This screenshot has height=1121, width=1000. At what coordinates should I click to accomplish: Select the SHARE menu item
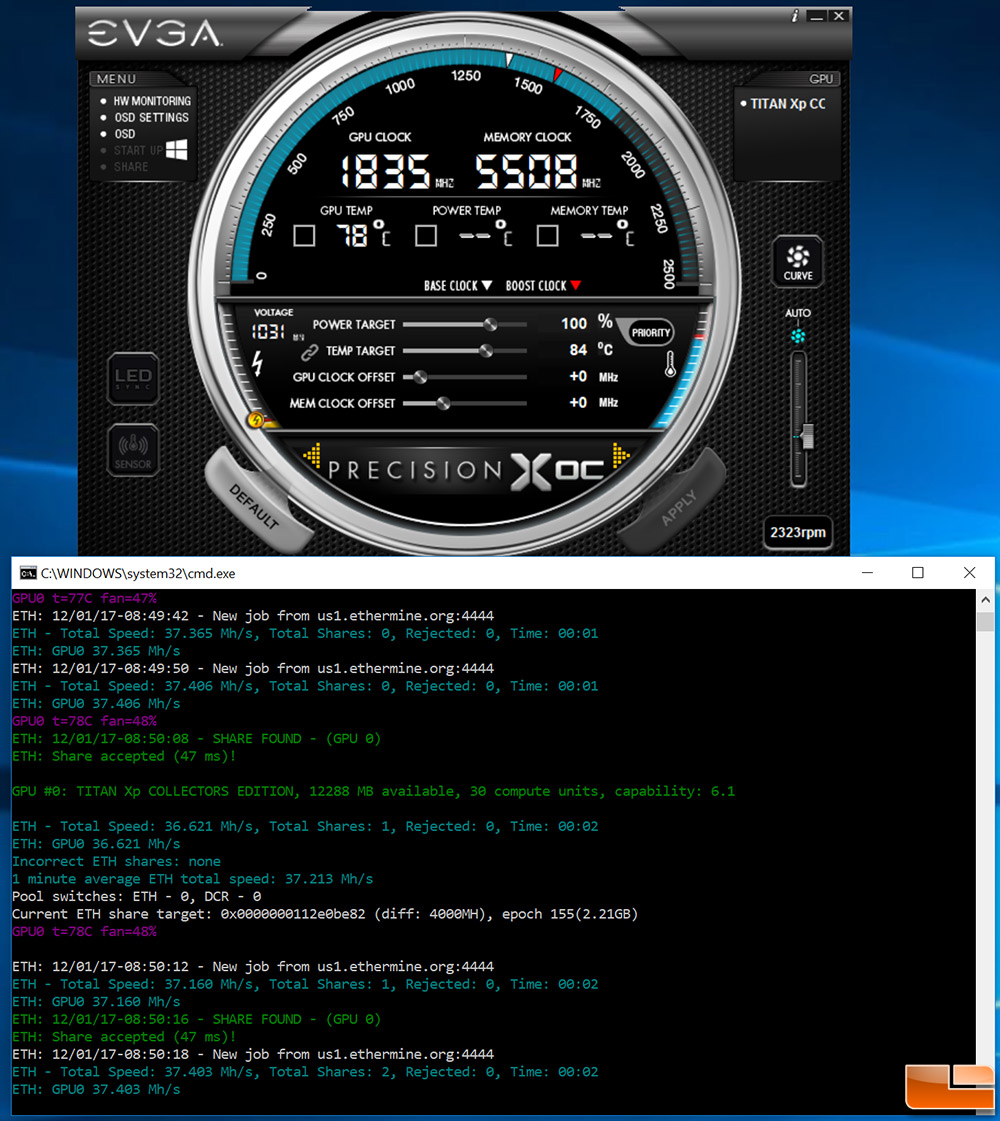pyautogui.click(x=131, y=167)
